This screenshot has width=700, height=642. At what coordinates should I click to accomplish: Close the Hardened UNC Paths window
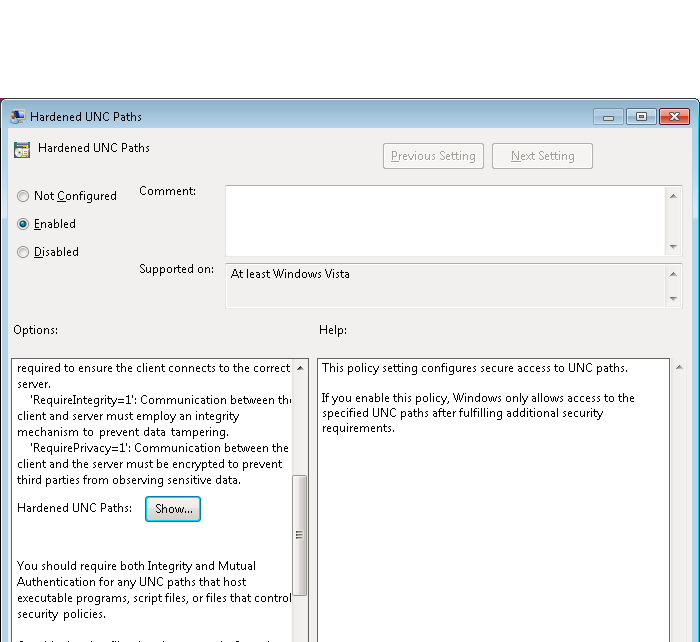click(675, 117)
